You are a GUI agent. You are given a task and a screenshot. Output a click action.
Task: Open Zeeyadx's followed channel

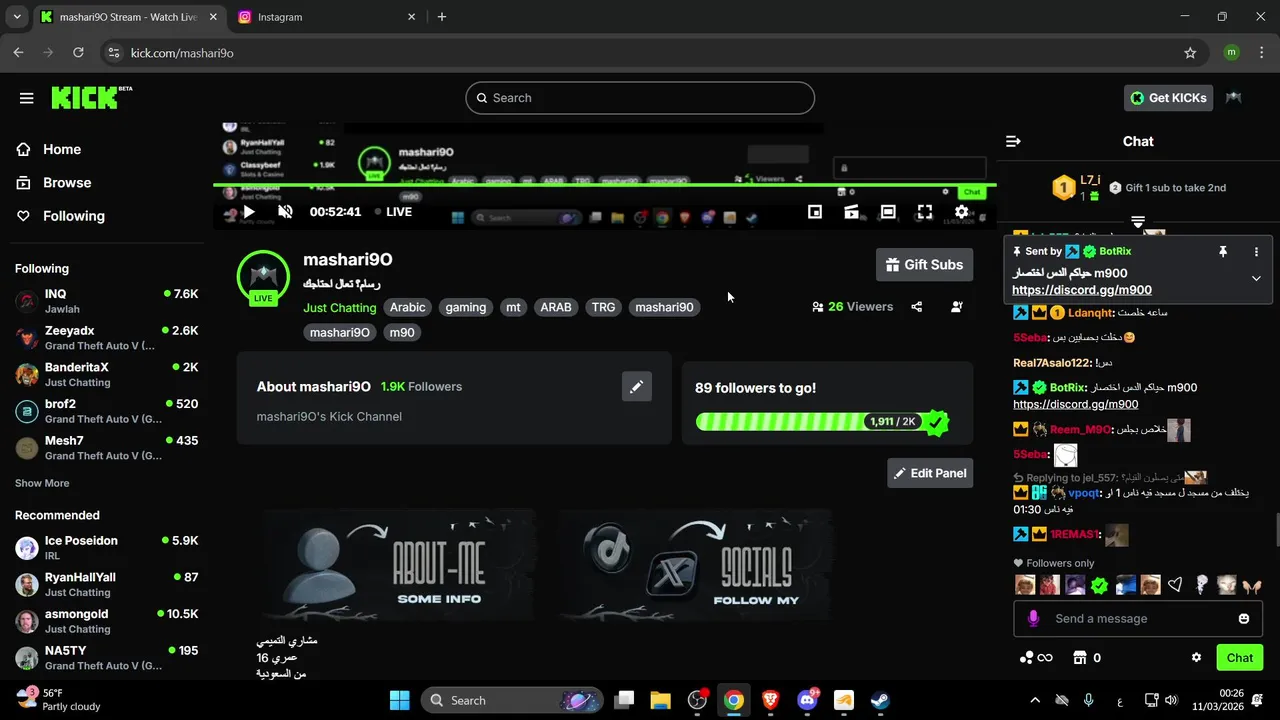pyautogui.click(x=106, y=338)
